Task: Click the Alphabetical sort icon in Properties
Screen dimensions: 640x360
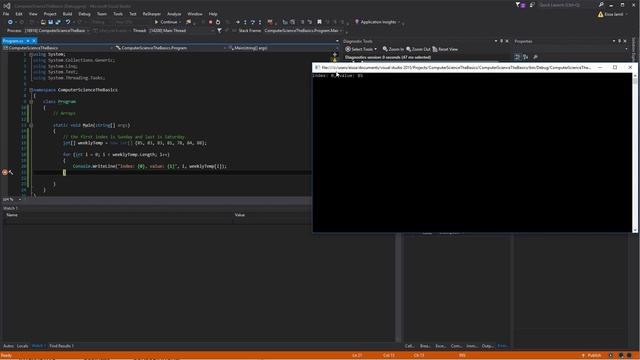Action: pyautogui.click(x=526, y=57)
